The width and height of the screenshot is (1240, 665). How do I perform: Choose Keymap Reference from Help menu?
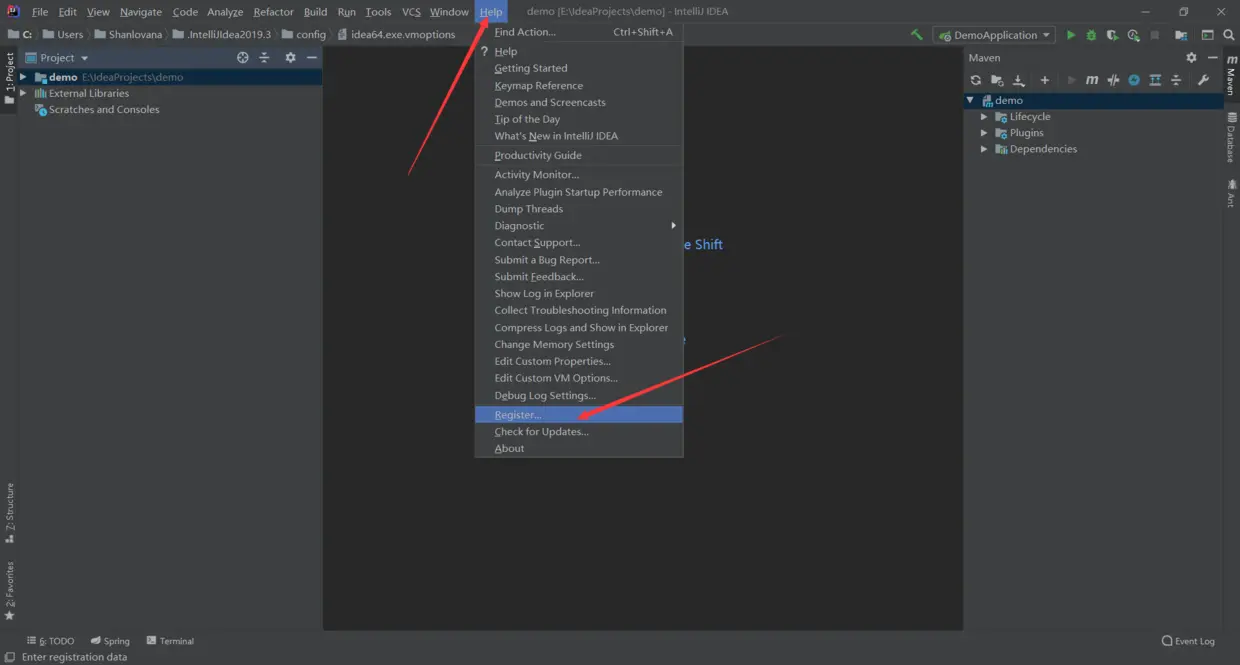(x=578, y=86)
